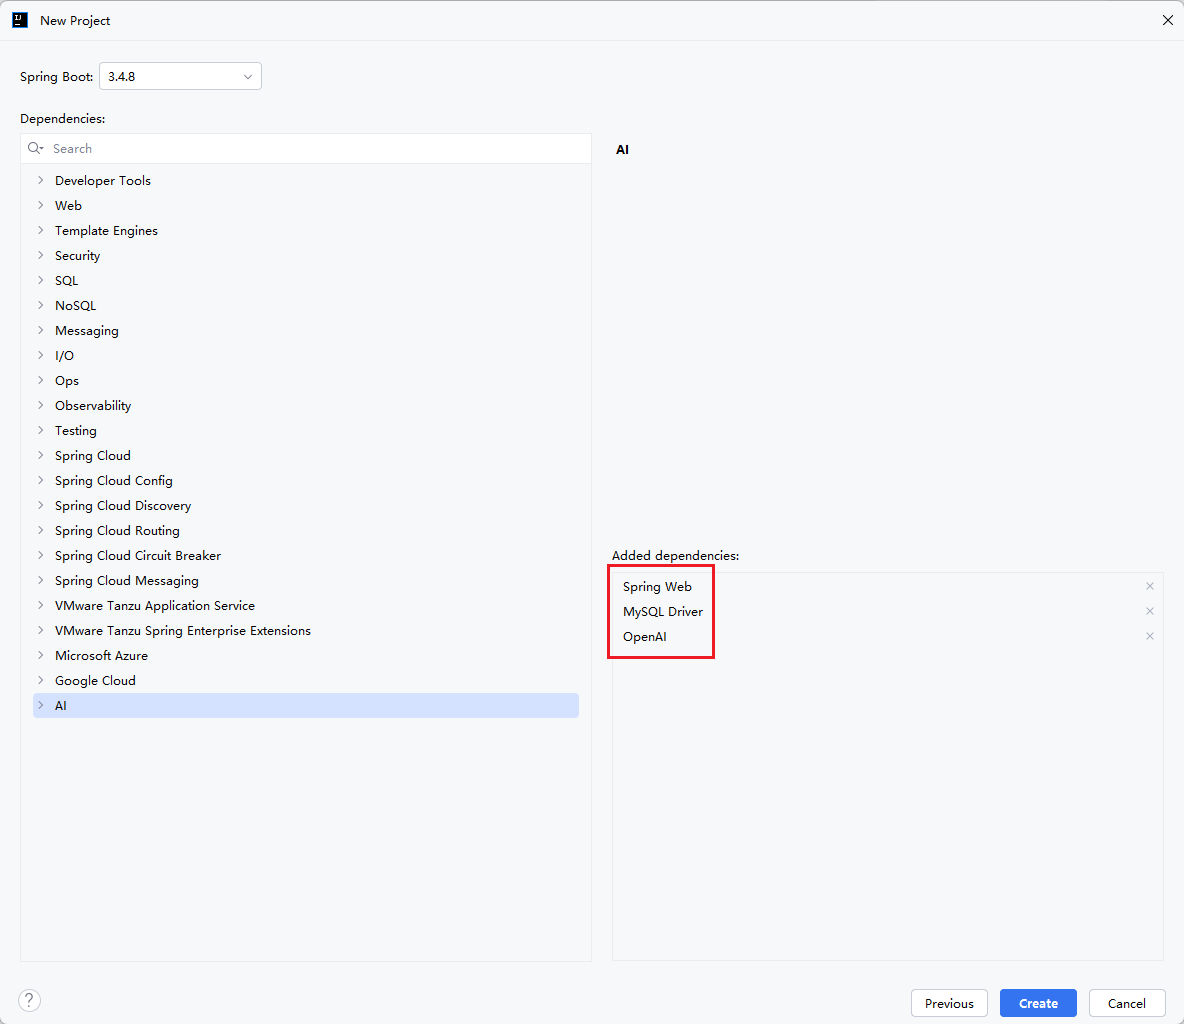Expand the Developer Tools chevron
Screen dimensions: 1184x1024
41,180
